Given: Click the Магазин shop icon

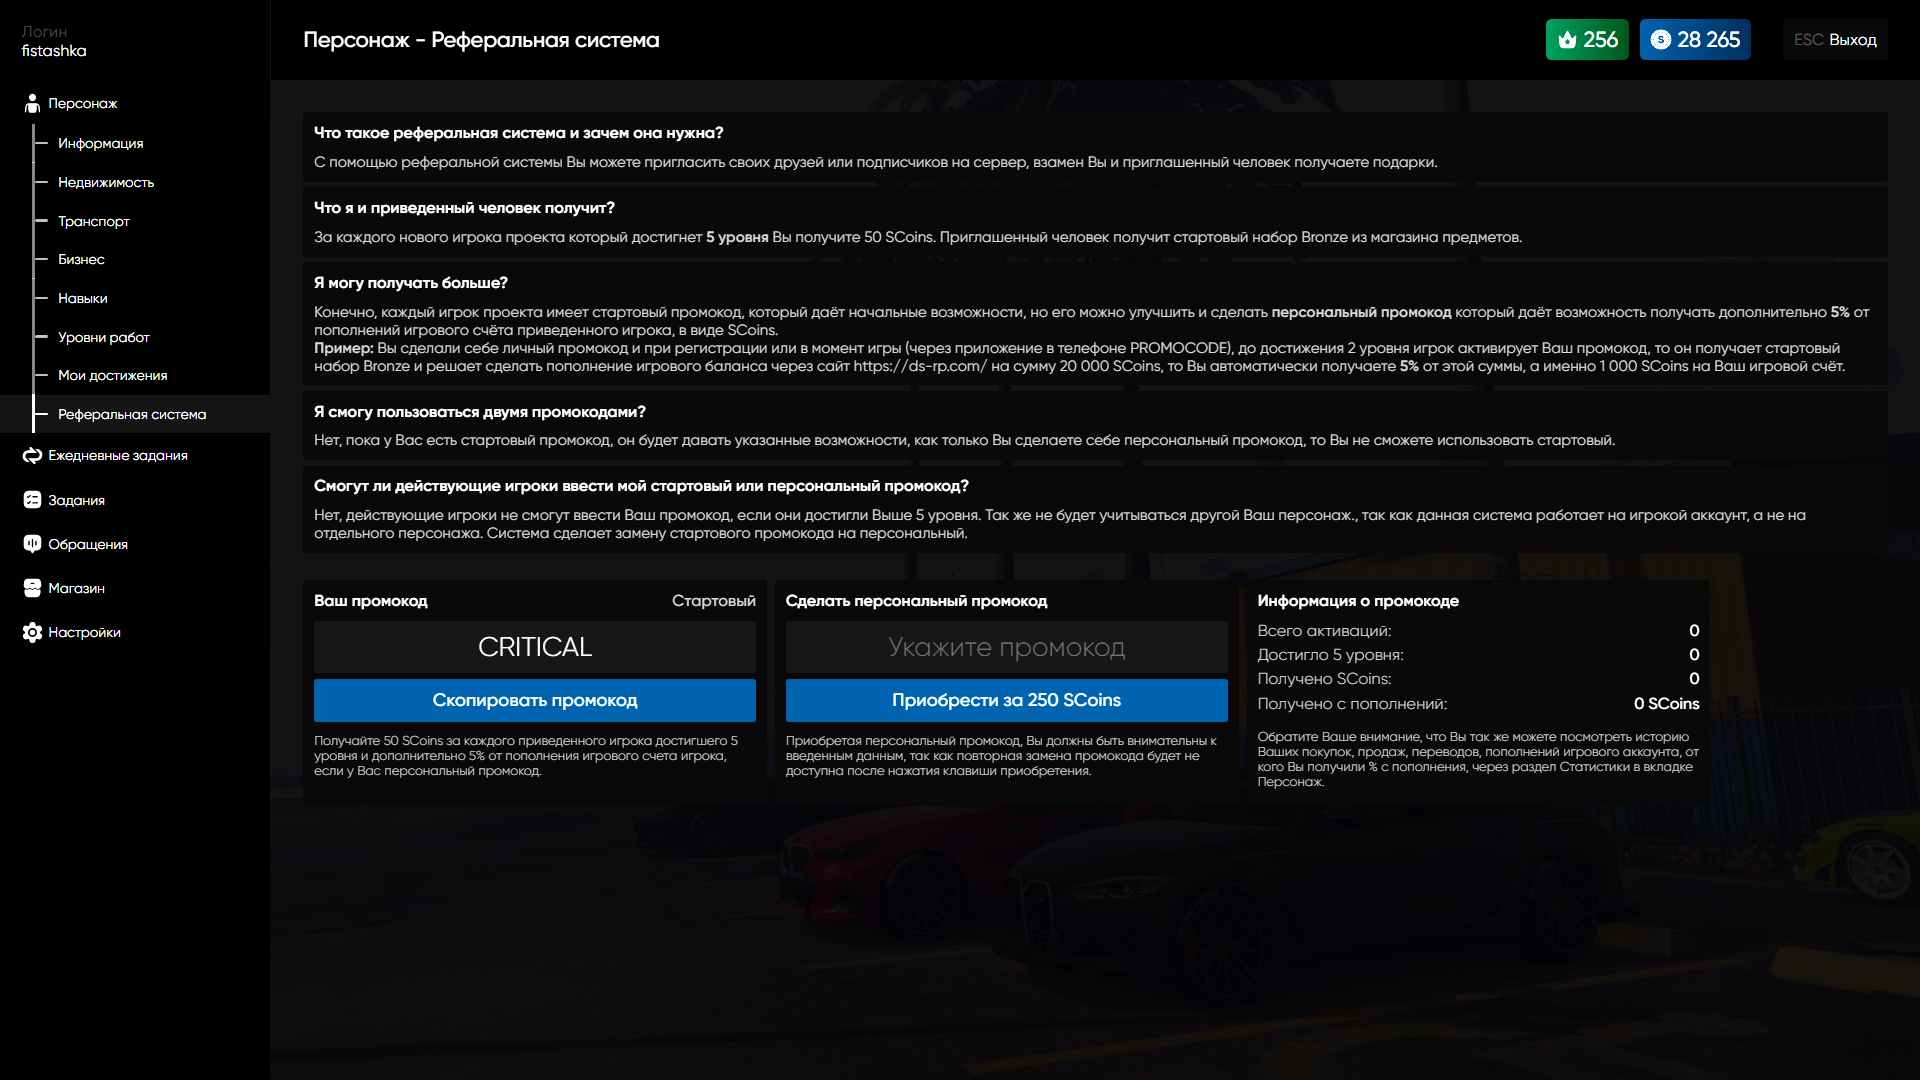Looking at the screenshot, I should pyautogui.click(x=32, y=588).
